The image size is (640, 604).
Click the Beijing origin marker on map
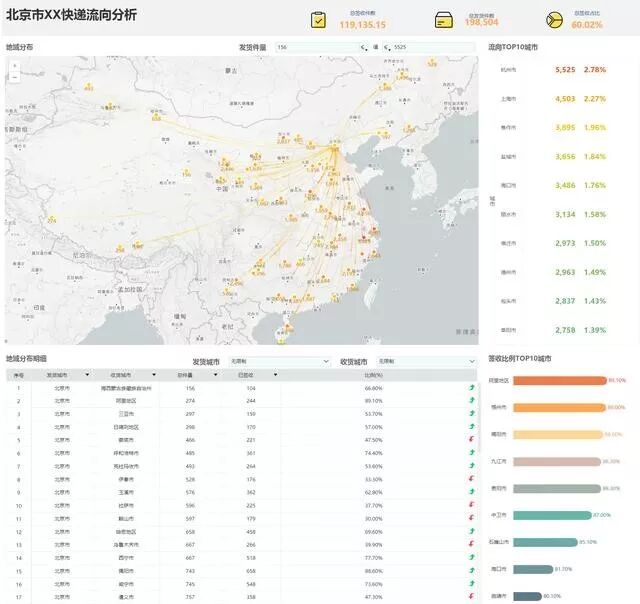pyautogui.click(x=334, y=148)
